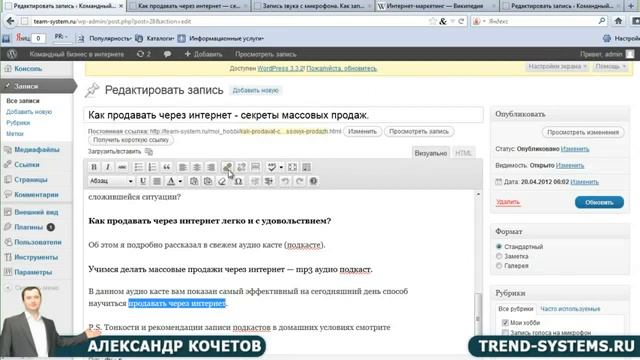This screenshot has height=360, width=640.
Task: Focus the post title input field
Action: (x=284, y=115)
